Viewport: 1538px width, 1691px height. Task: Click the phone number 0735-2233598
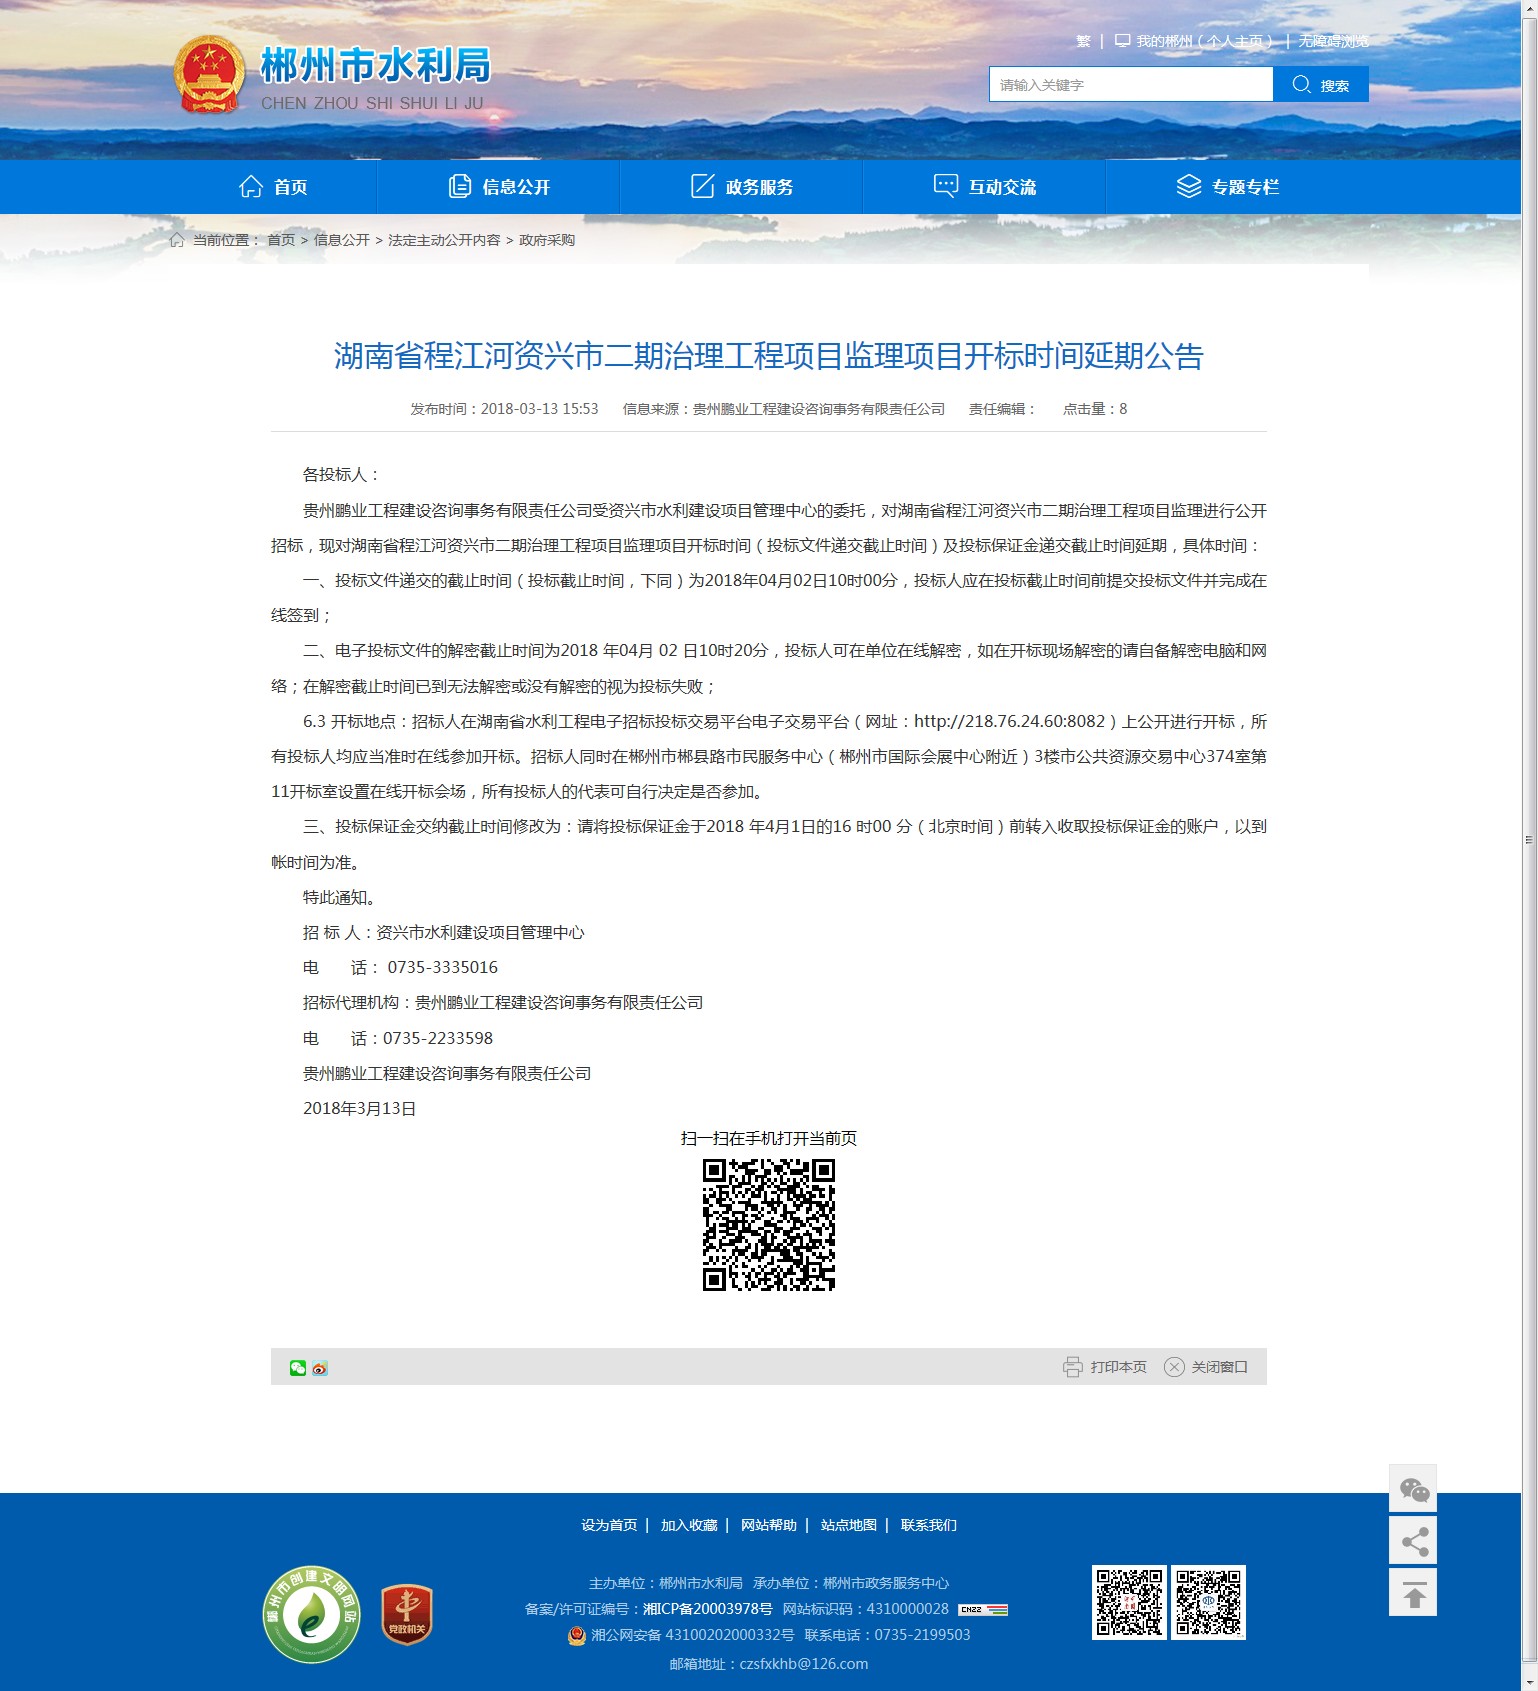pos(438,1038)
